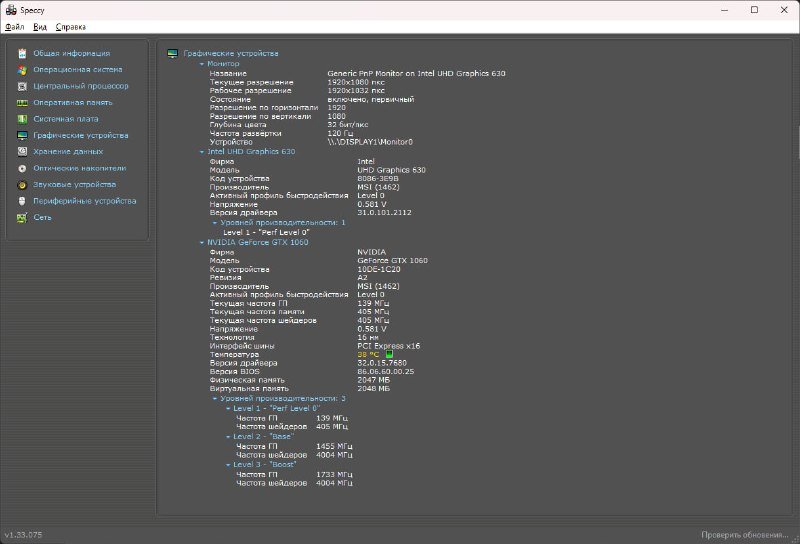Open the Системная плата section
Viewport: 800px width, 544px height.
tap(66, 119)
